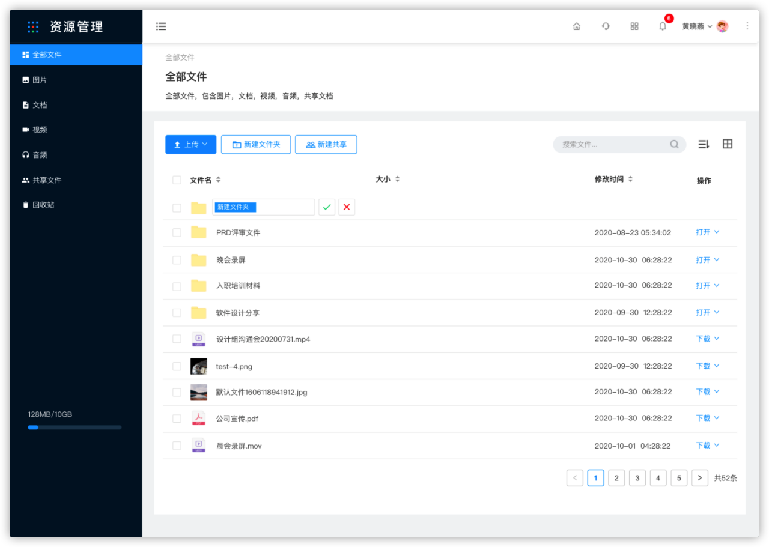Switch to the sorted list view icon
This screenshot has width=770, height=548.
tap(704, 144)
